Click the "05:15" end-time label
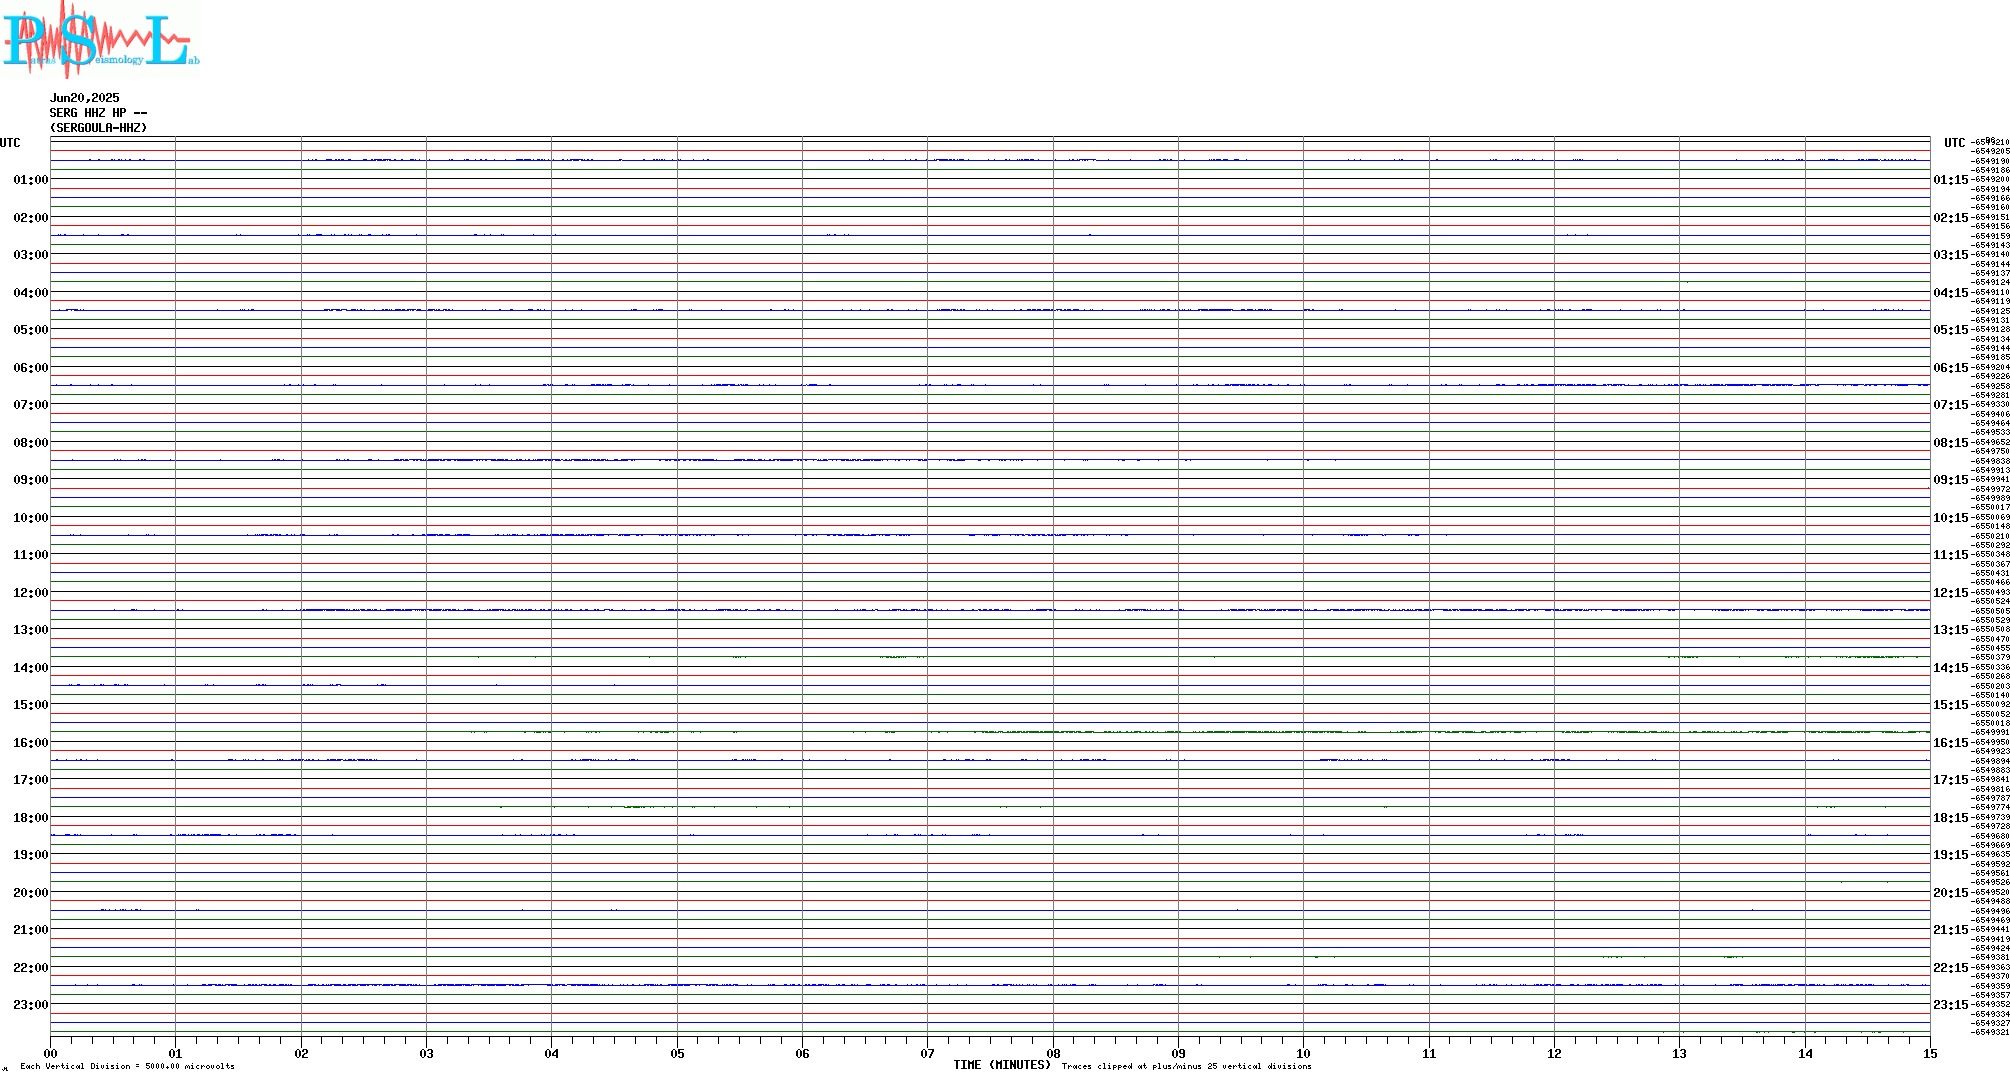 pyautogui.click(x=1951, y=330)
